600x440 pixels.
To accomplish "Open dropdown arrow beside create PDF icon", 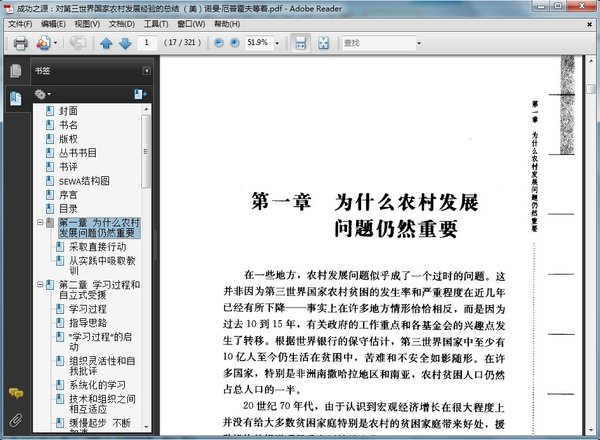I will (55, 43).
